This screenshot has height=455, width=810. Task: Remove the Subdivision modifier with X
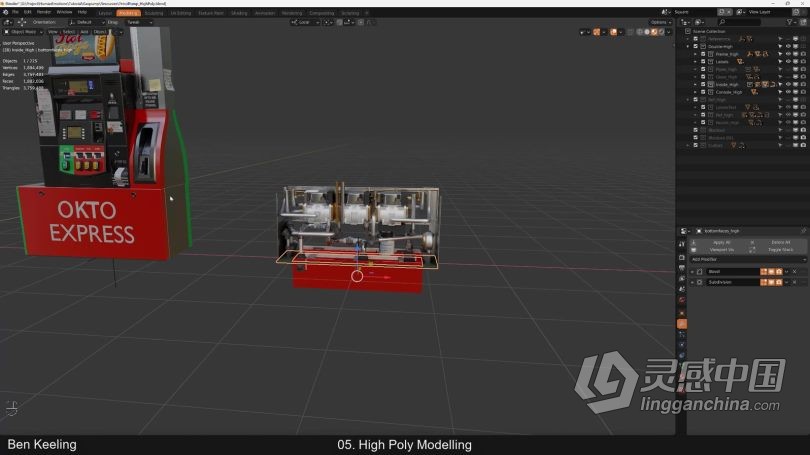[x=795, y=283]
